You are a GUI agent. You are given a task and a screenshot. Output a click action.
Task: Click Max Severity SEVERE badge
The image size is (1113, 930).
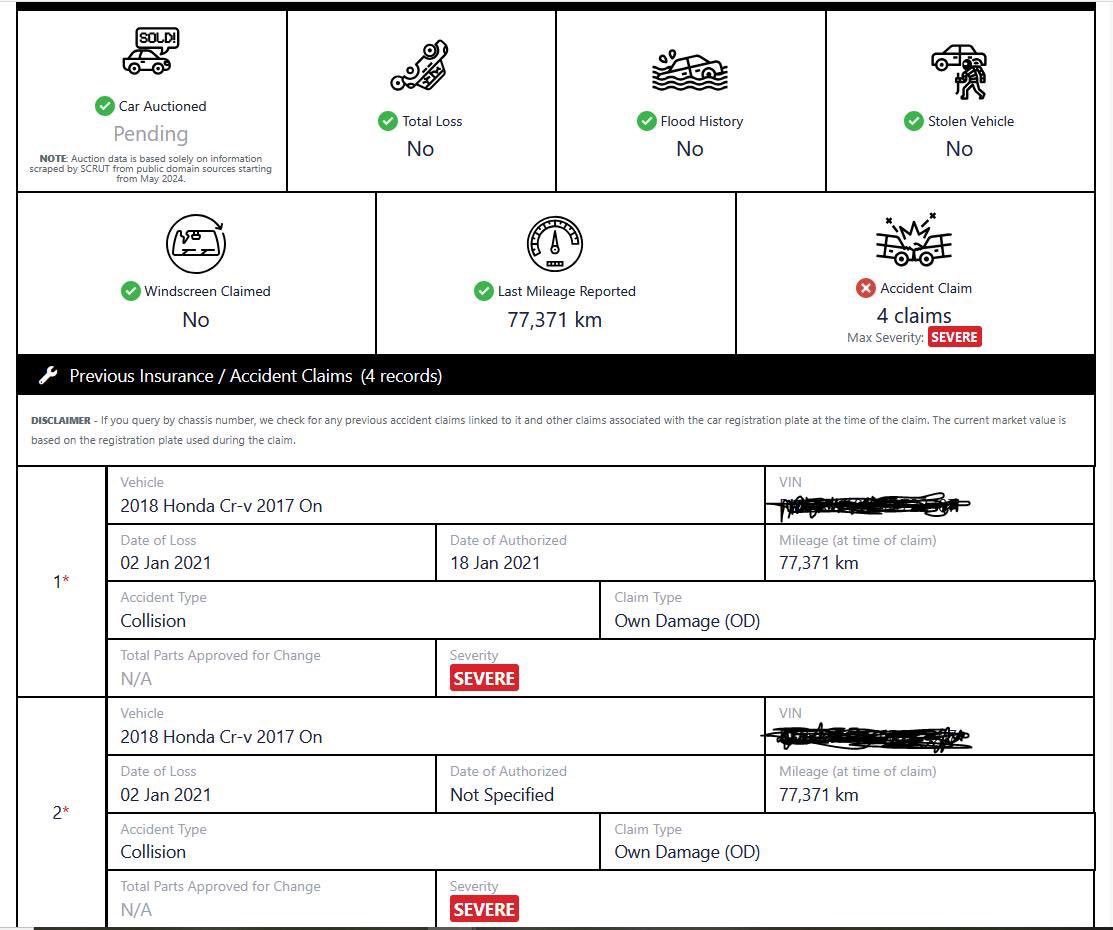coord(954,337)
